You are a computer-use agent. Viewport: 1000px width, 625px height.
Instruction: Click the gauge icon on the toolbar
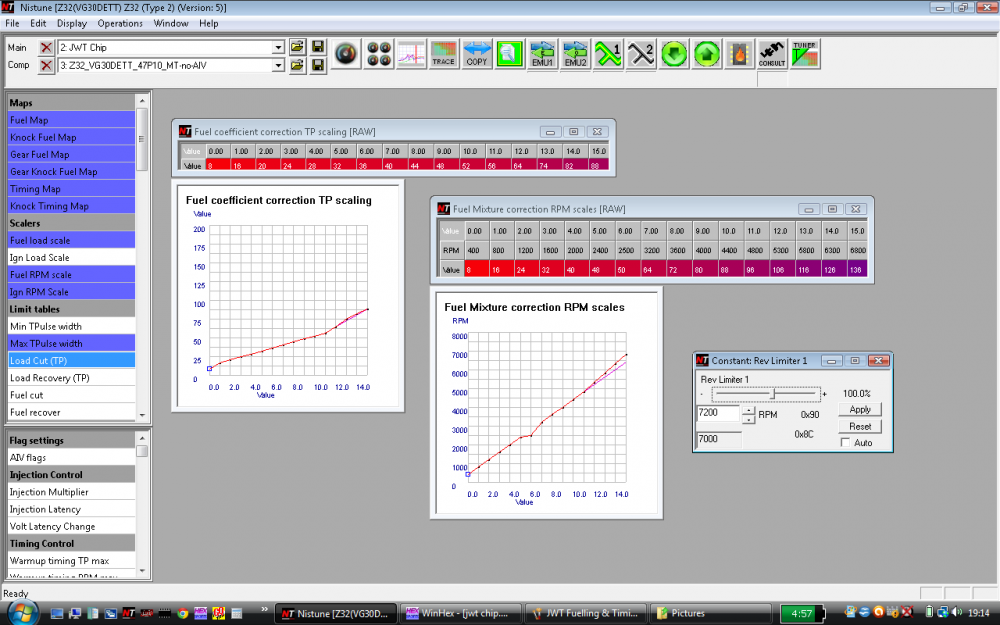tap(345, 53)
